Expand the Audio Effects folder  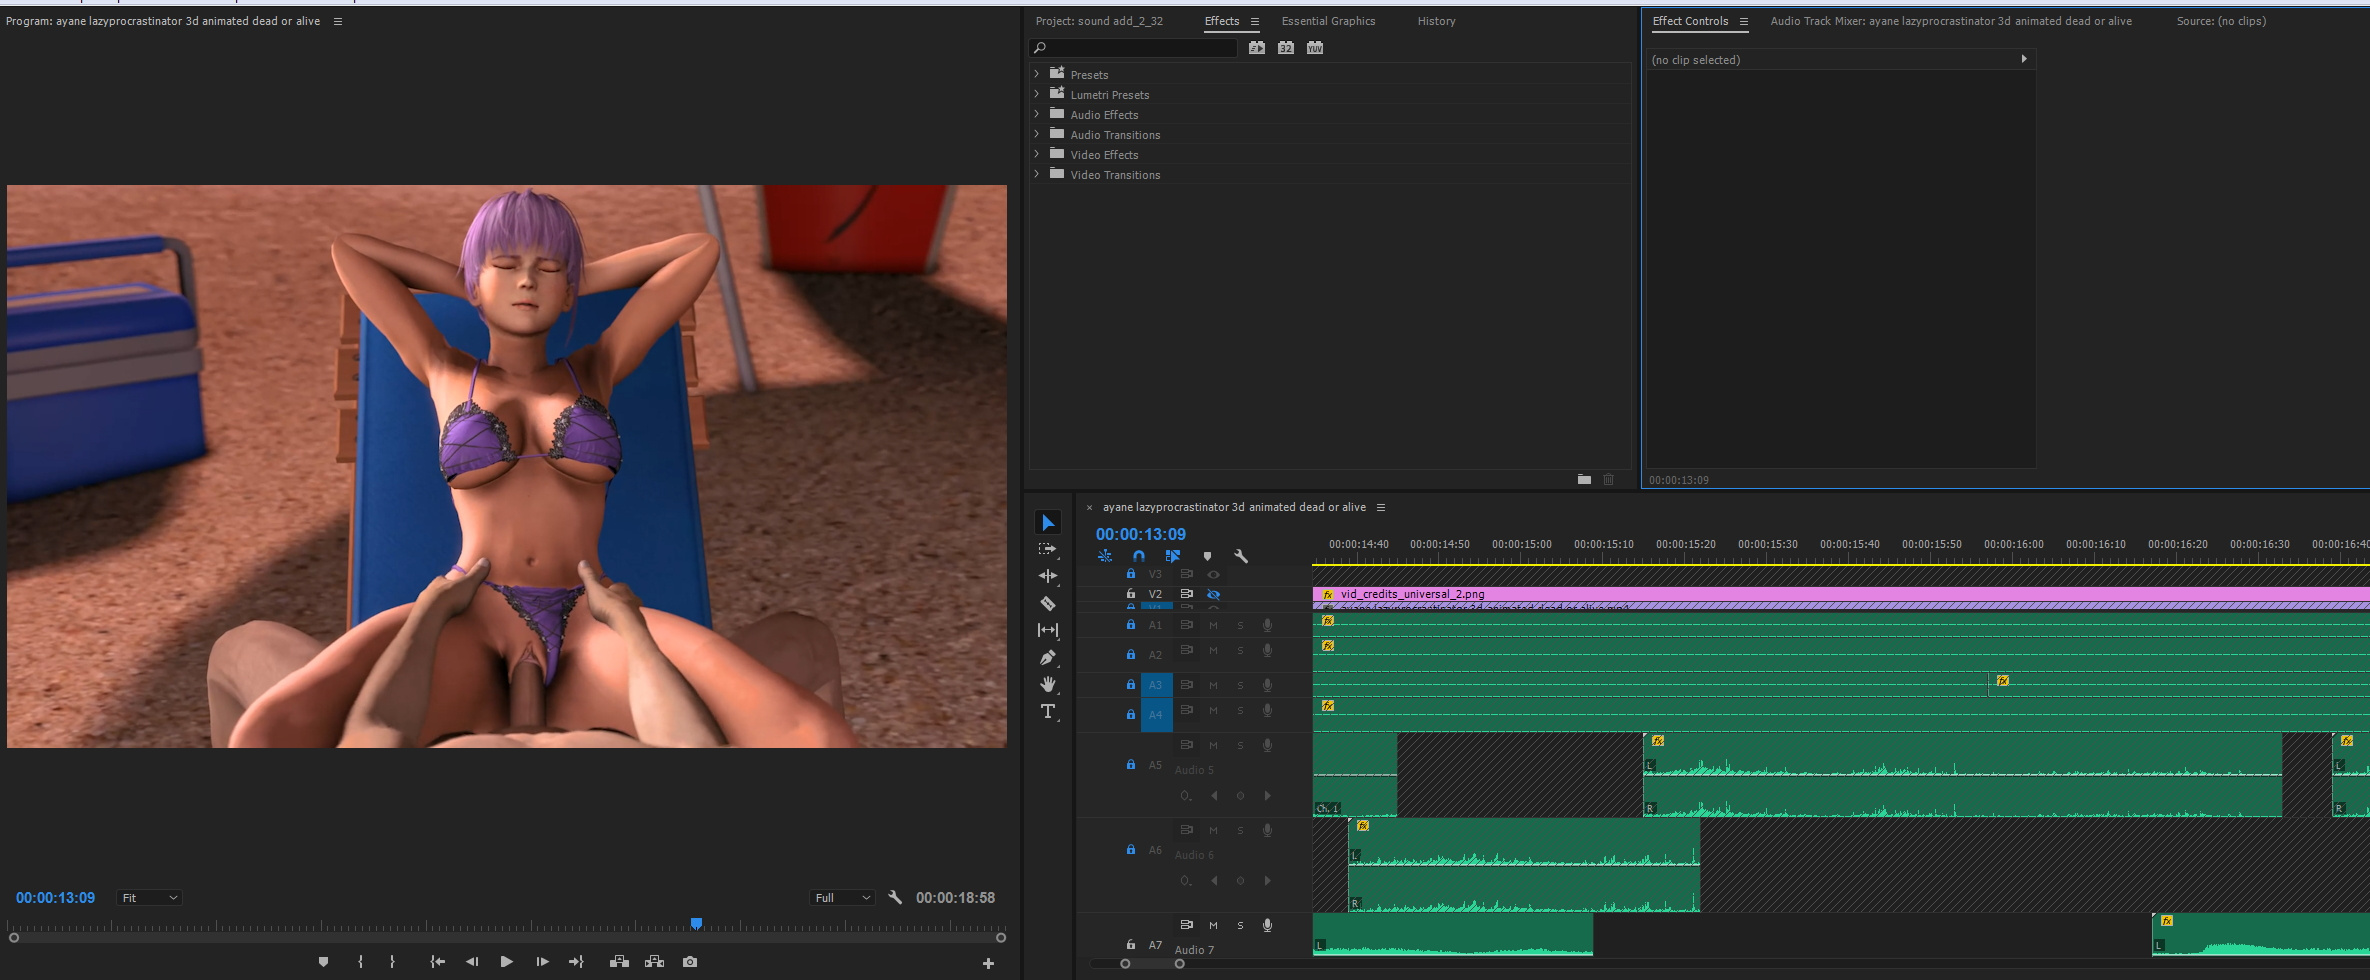[x=1037, y=114]
